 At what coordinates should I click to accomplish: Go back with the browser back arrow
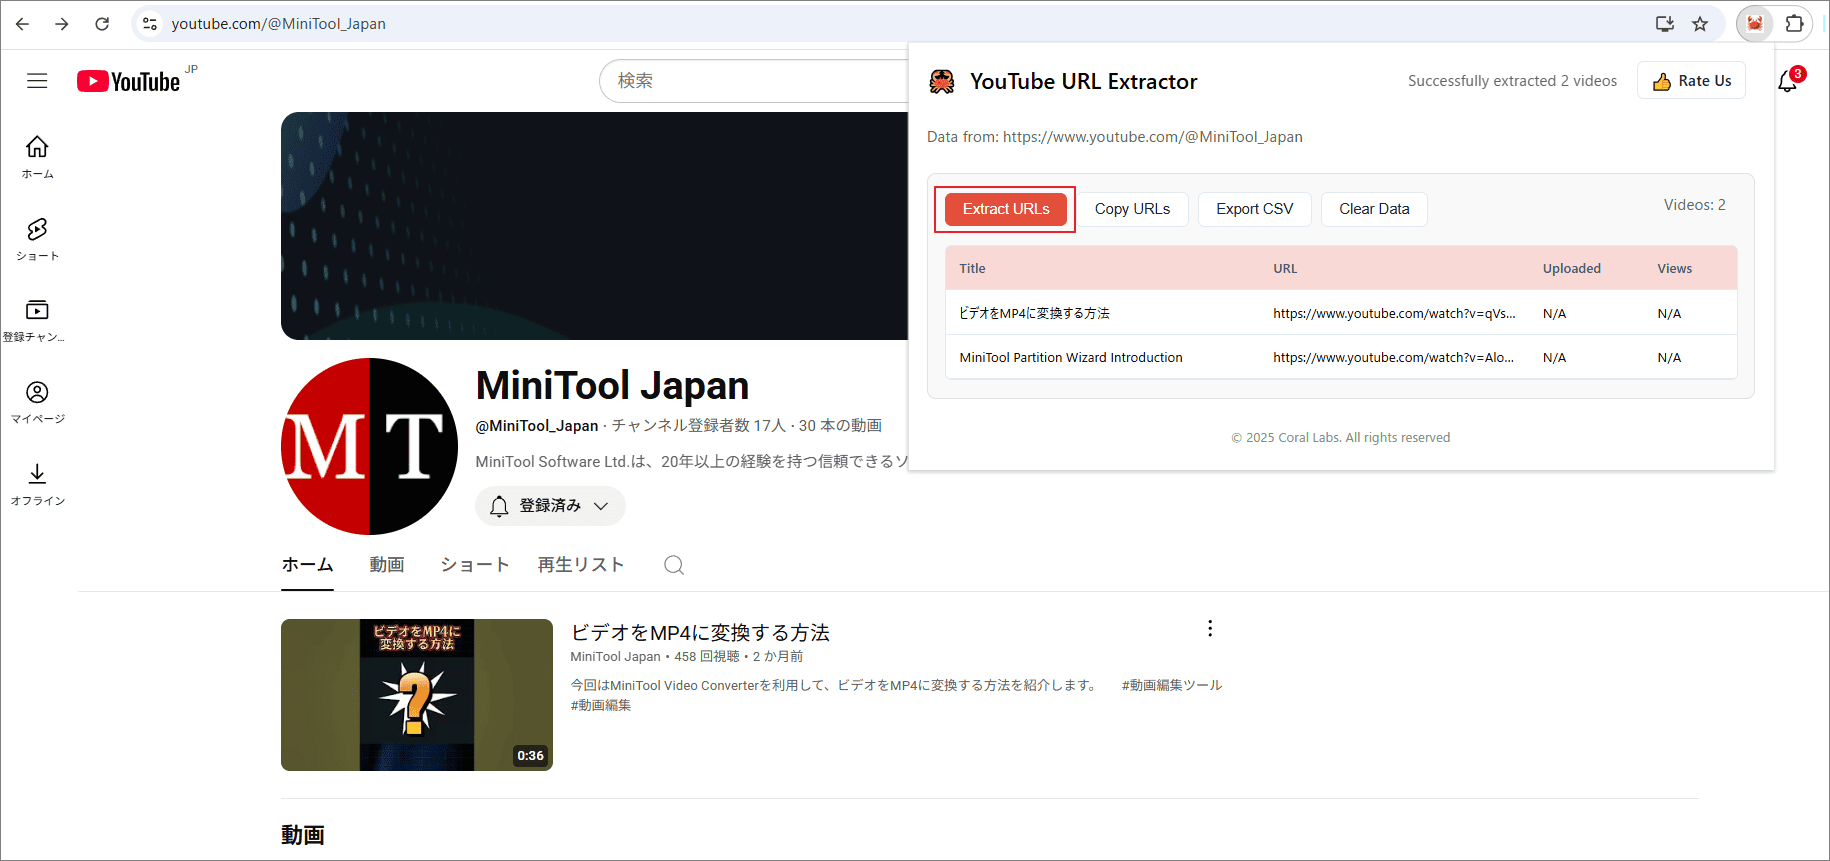[x=22, y=24]
